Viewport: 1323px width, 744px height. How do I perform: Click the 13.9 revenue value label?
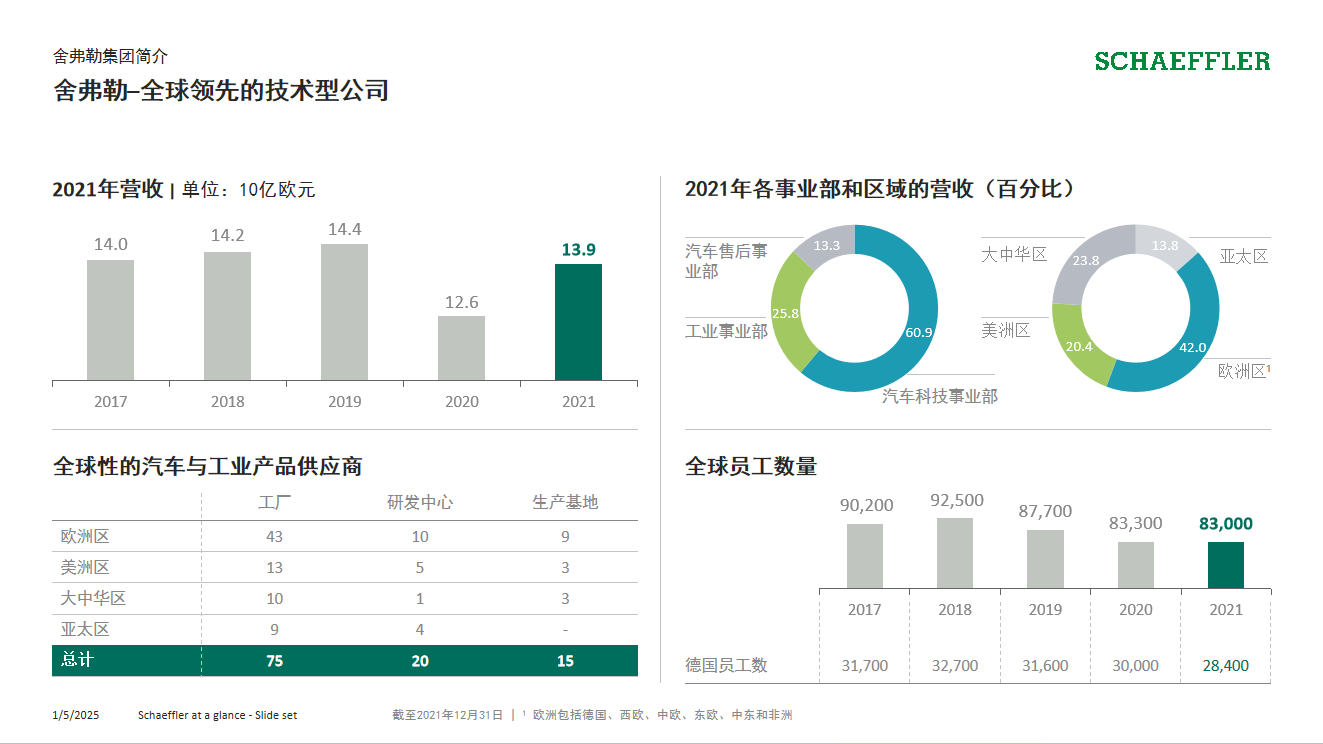[578, 250]
